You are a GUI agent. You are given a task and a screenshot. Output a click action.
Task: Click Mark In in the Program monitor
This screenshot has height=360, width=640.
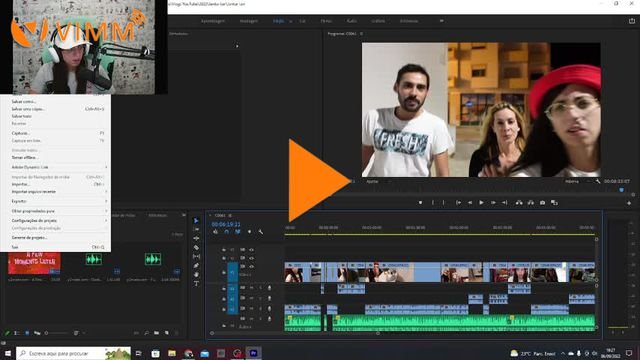pyautogui.click(x=433, y=202)
